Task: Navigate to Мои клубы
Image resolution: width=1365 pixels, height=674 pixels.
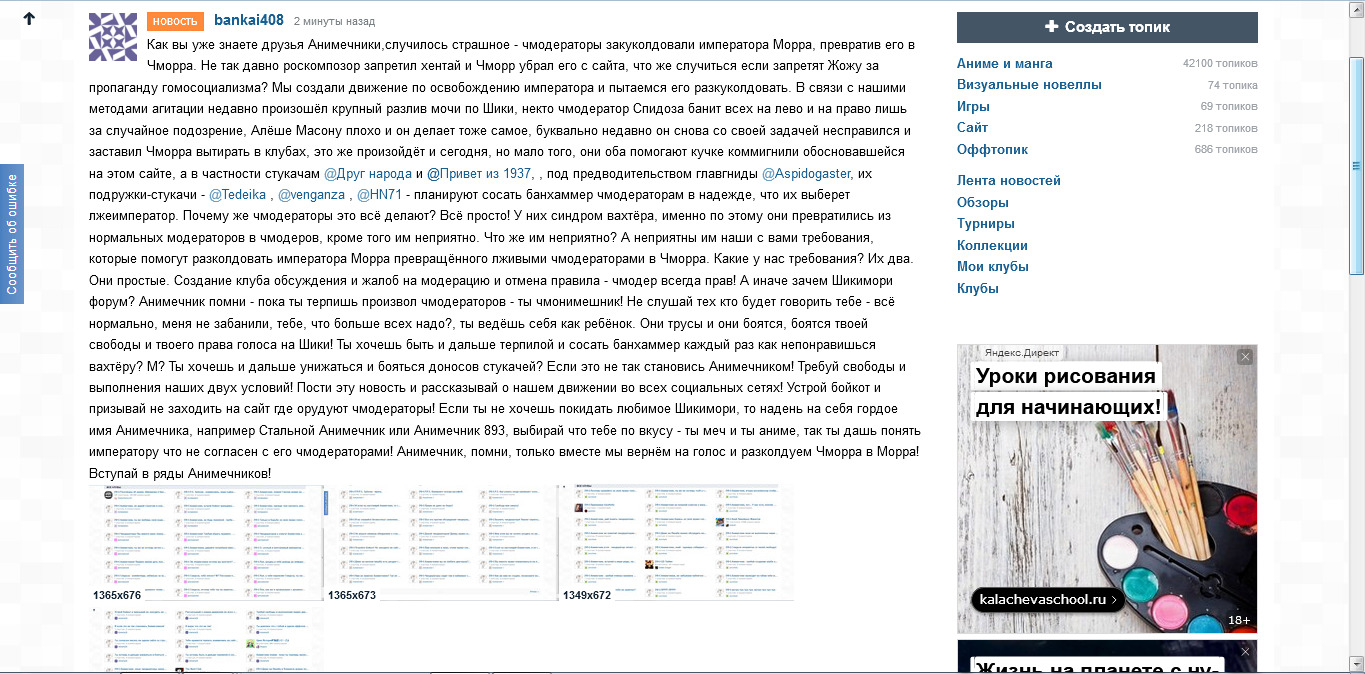Action: 992,267
